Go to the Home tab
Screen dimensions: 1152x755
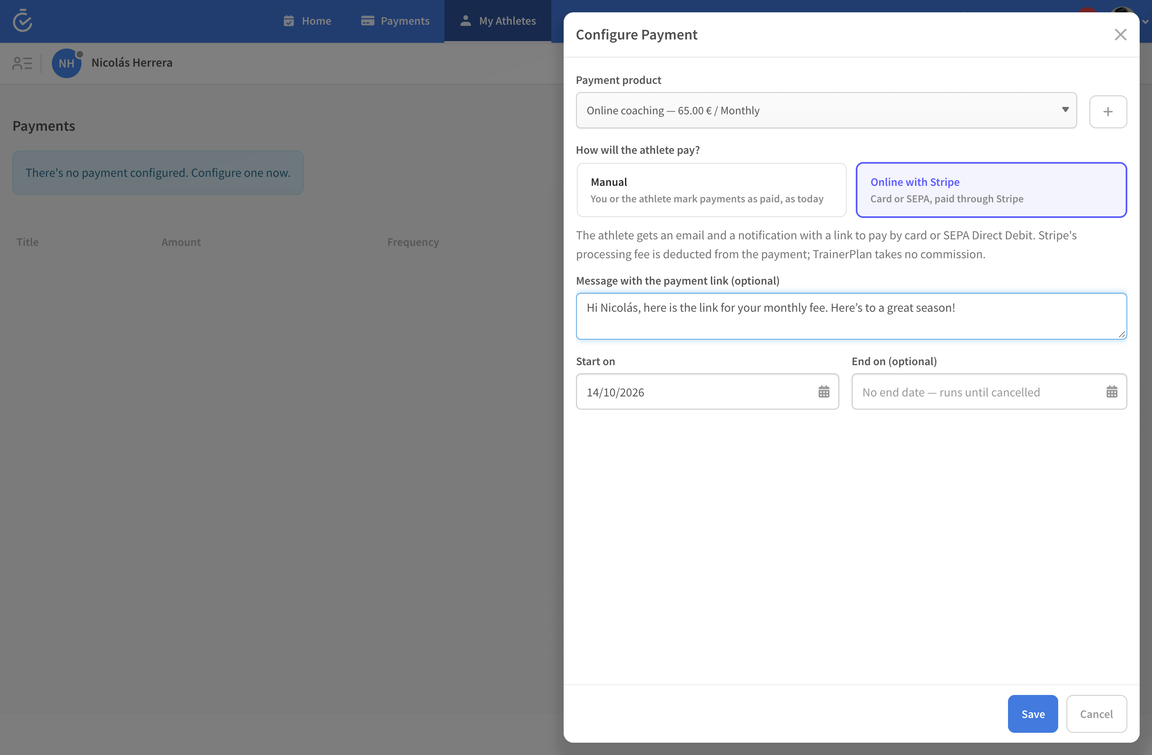[x=307, y=21]
